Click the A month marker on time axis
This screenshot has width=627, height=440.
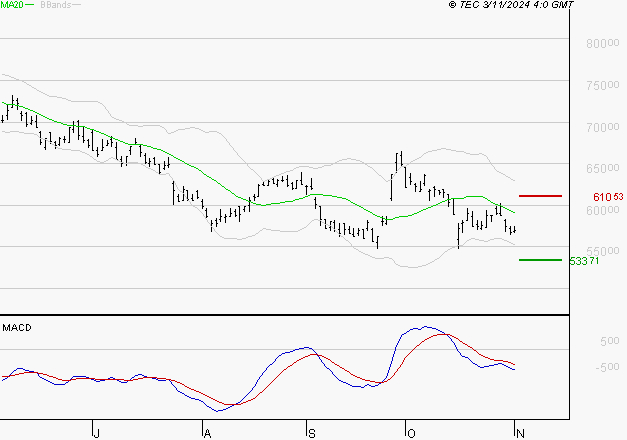coord(207,433)
